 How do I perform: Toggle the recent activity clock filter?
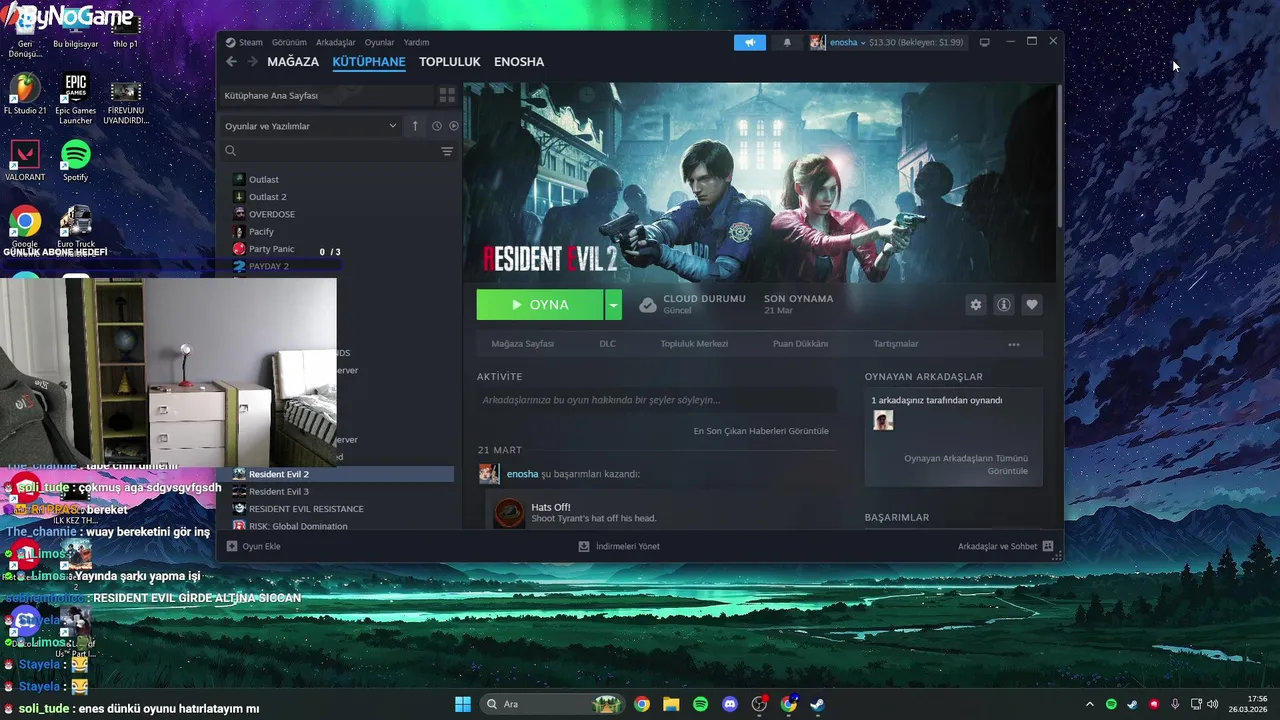tap(437, 126)
